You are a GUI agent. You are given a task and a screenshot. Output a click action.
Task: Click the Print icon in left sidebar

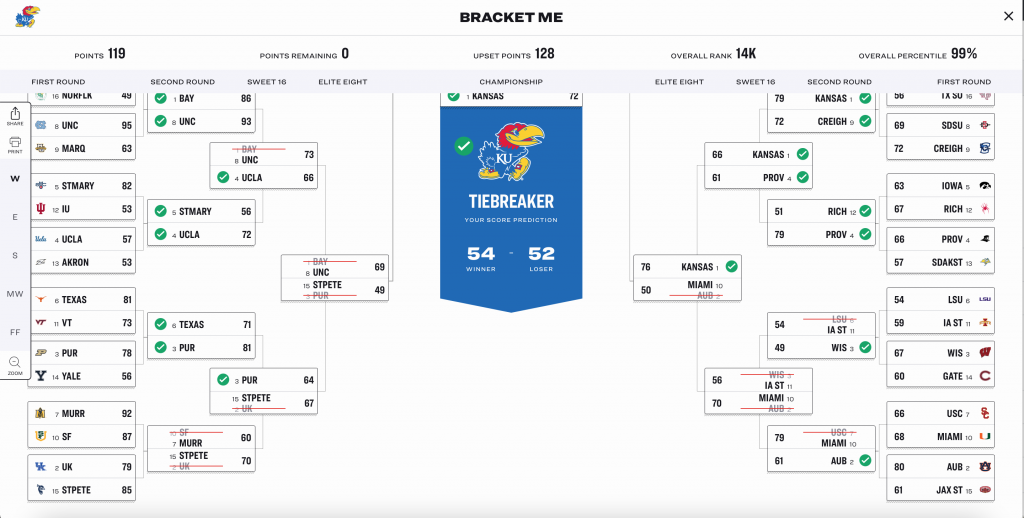tap(15, 143)
